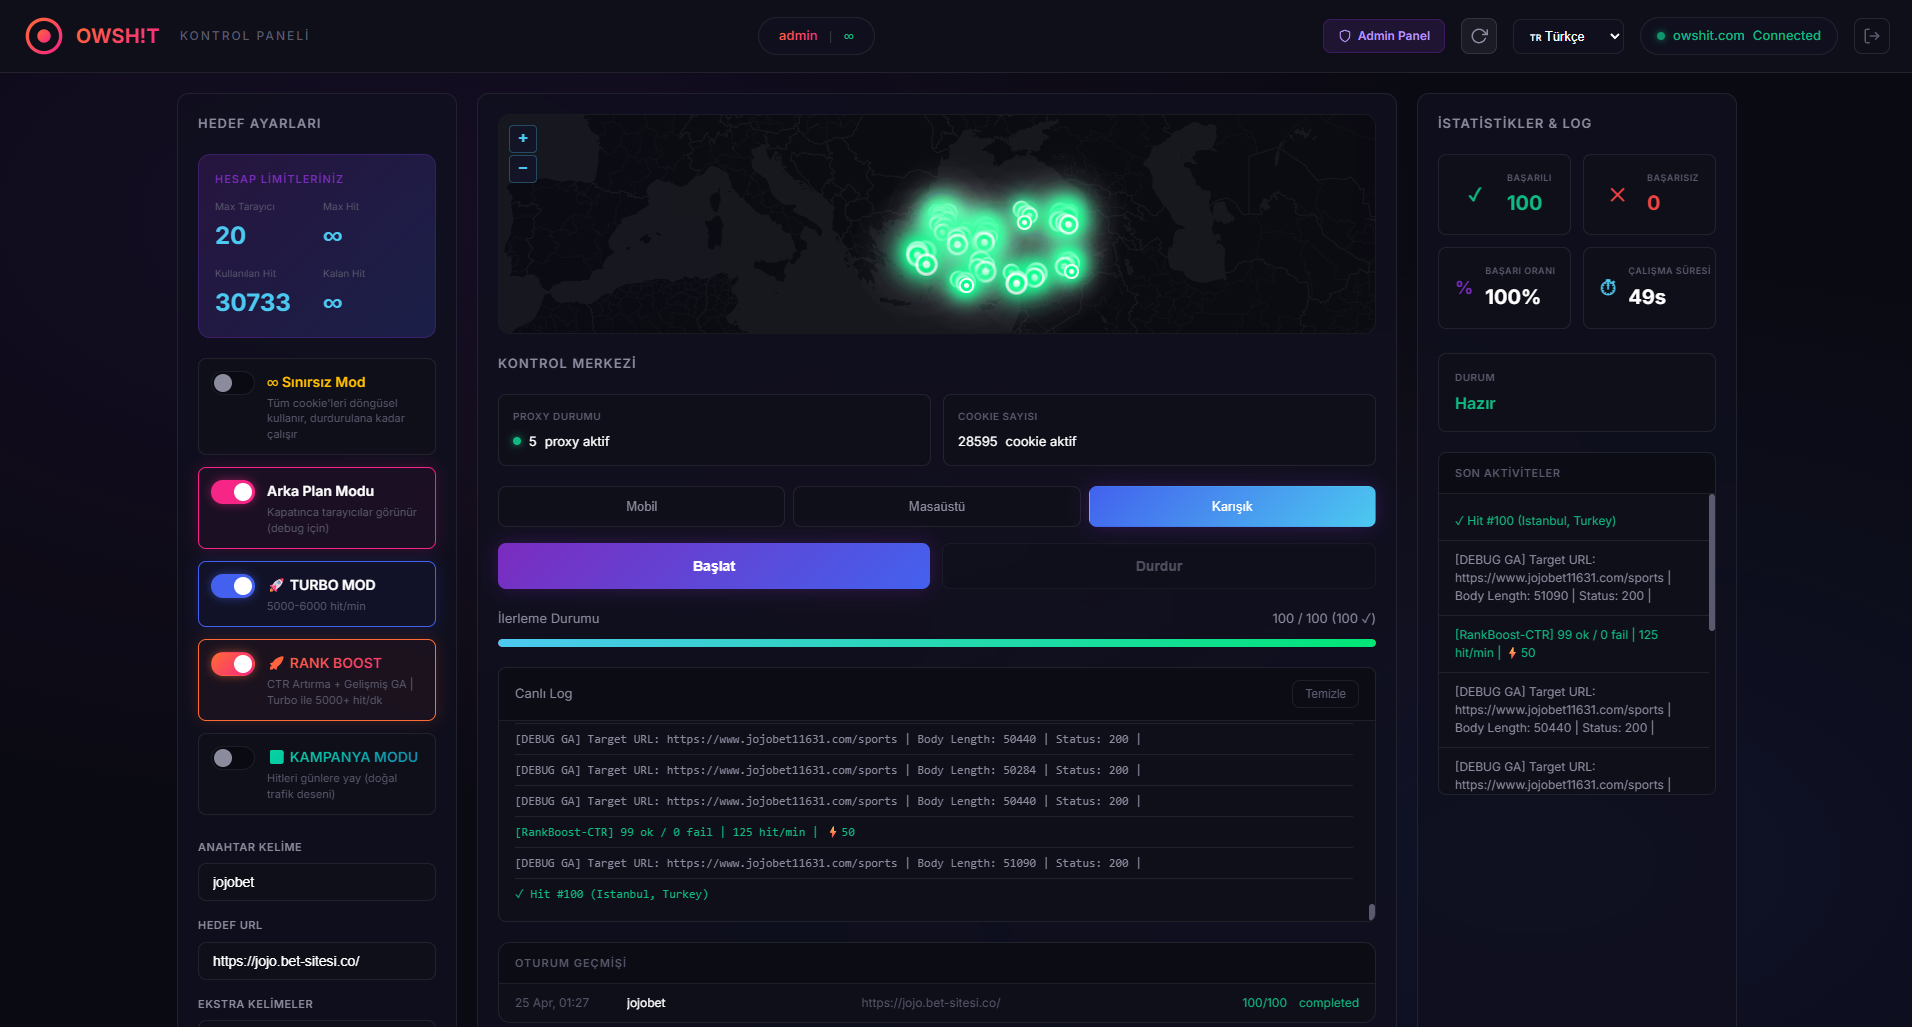Enable the KAMPANYA MODU toggle
1912x1027 pixels.
(x=233, y=758)
